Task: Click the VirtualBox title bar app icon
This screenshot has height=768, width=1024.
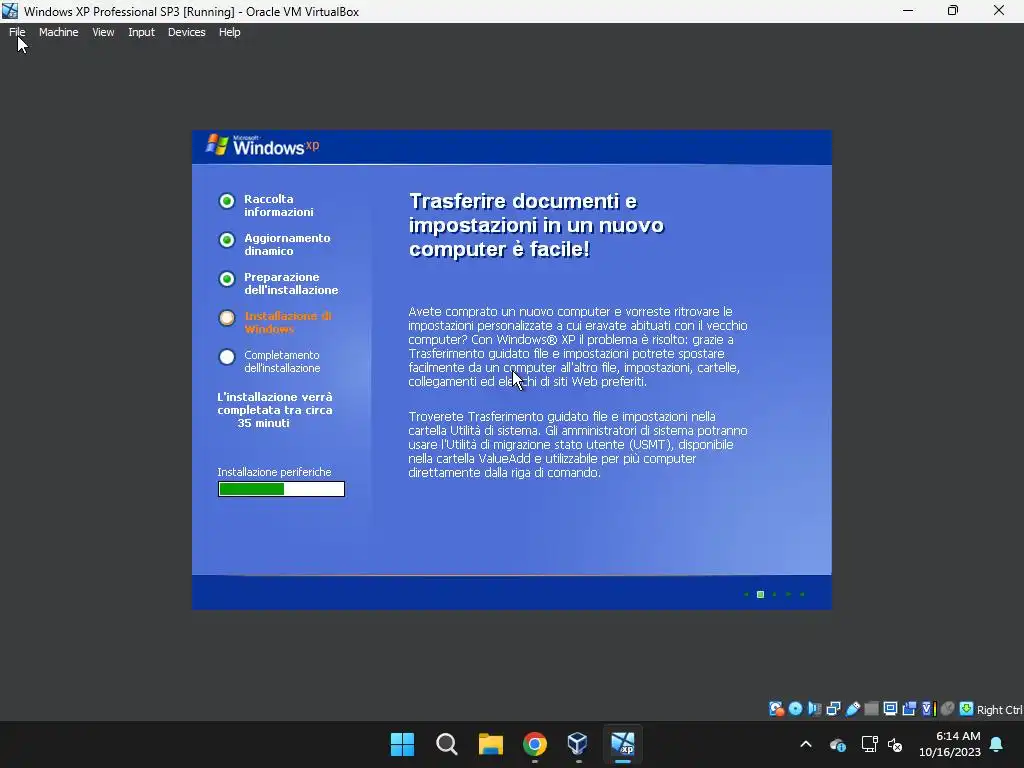Action: [x=10, y=11]
